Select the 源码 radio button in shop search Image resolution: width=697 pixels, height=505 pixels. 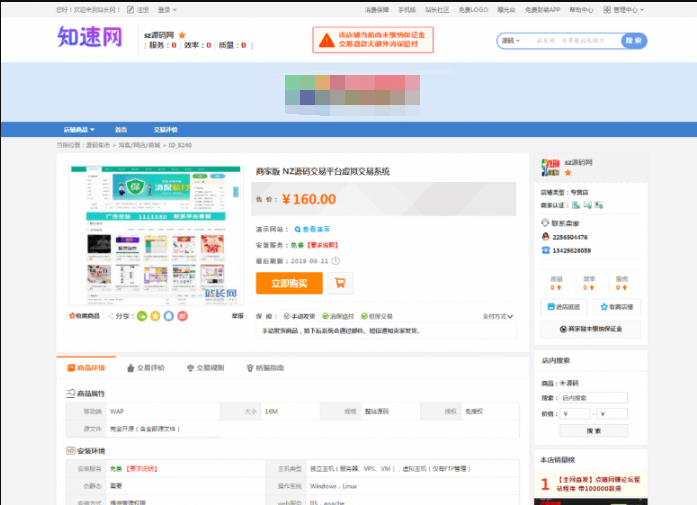click(x=563, y=383)
